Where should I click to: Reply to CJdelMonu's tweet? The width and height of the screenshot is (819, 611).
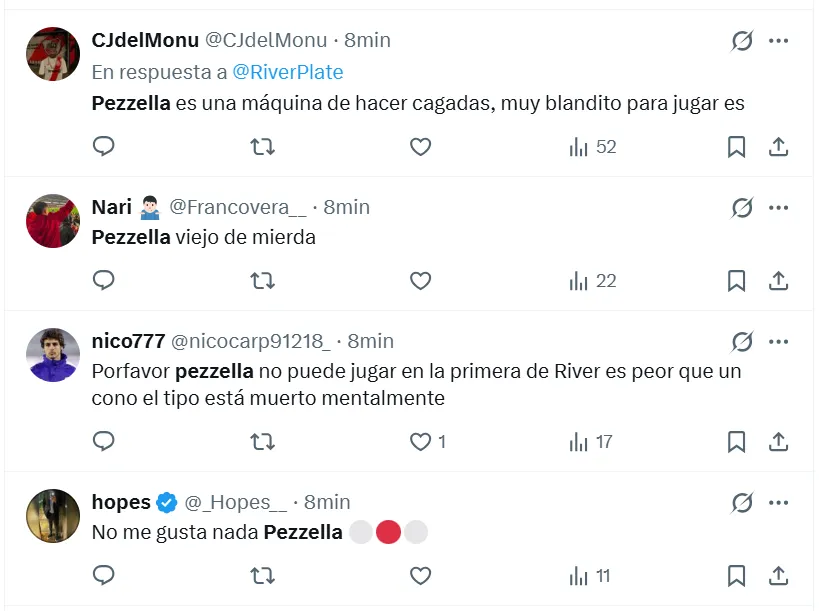tap(104, 147)
